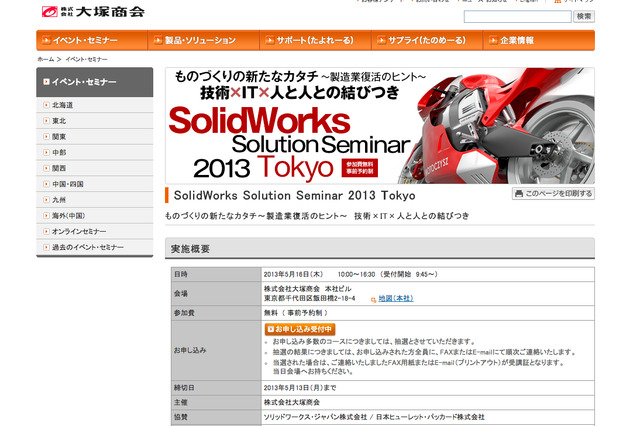Click the 無料(事前予約制) fee text
This screenshot has width=640, height=426.
296,313
